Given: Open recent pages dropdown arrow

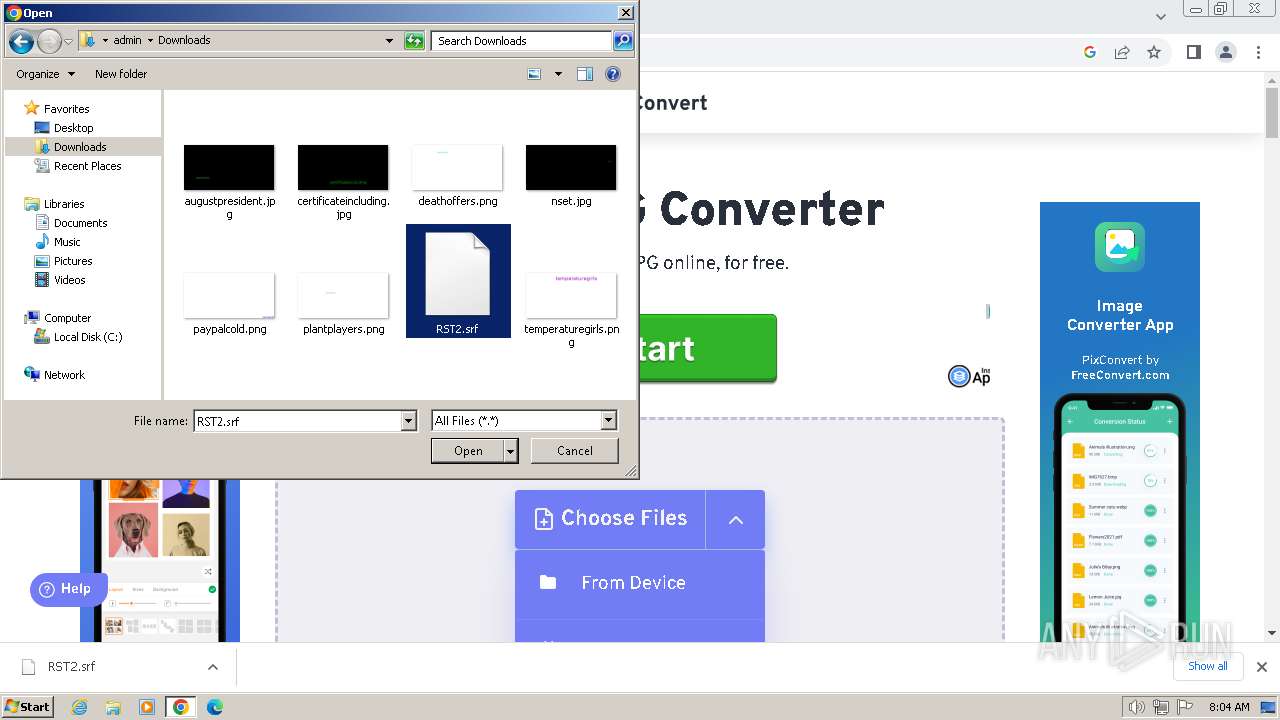Looking at the screenshot, I should point(68,41).
